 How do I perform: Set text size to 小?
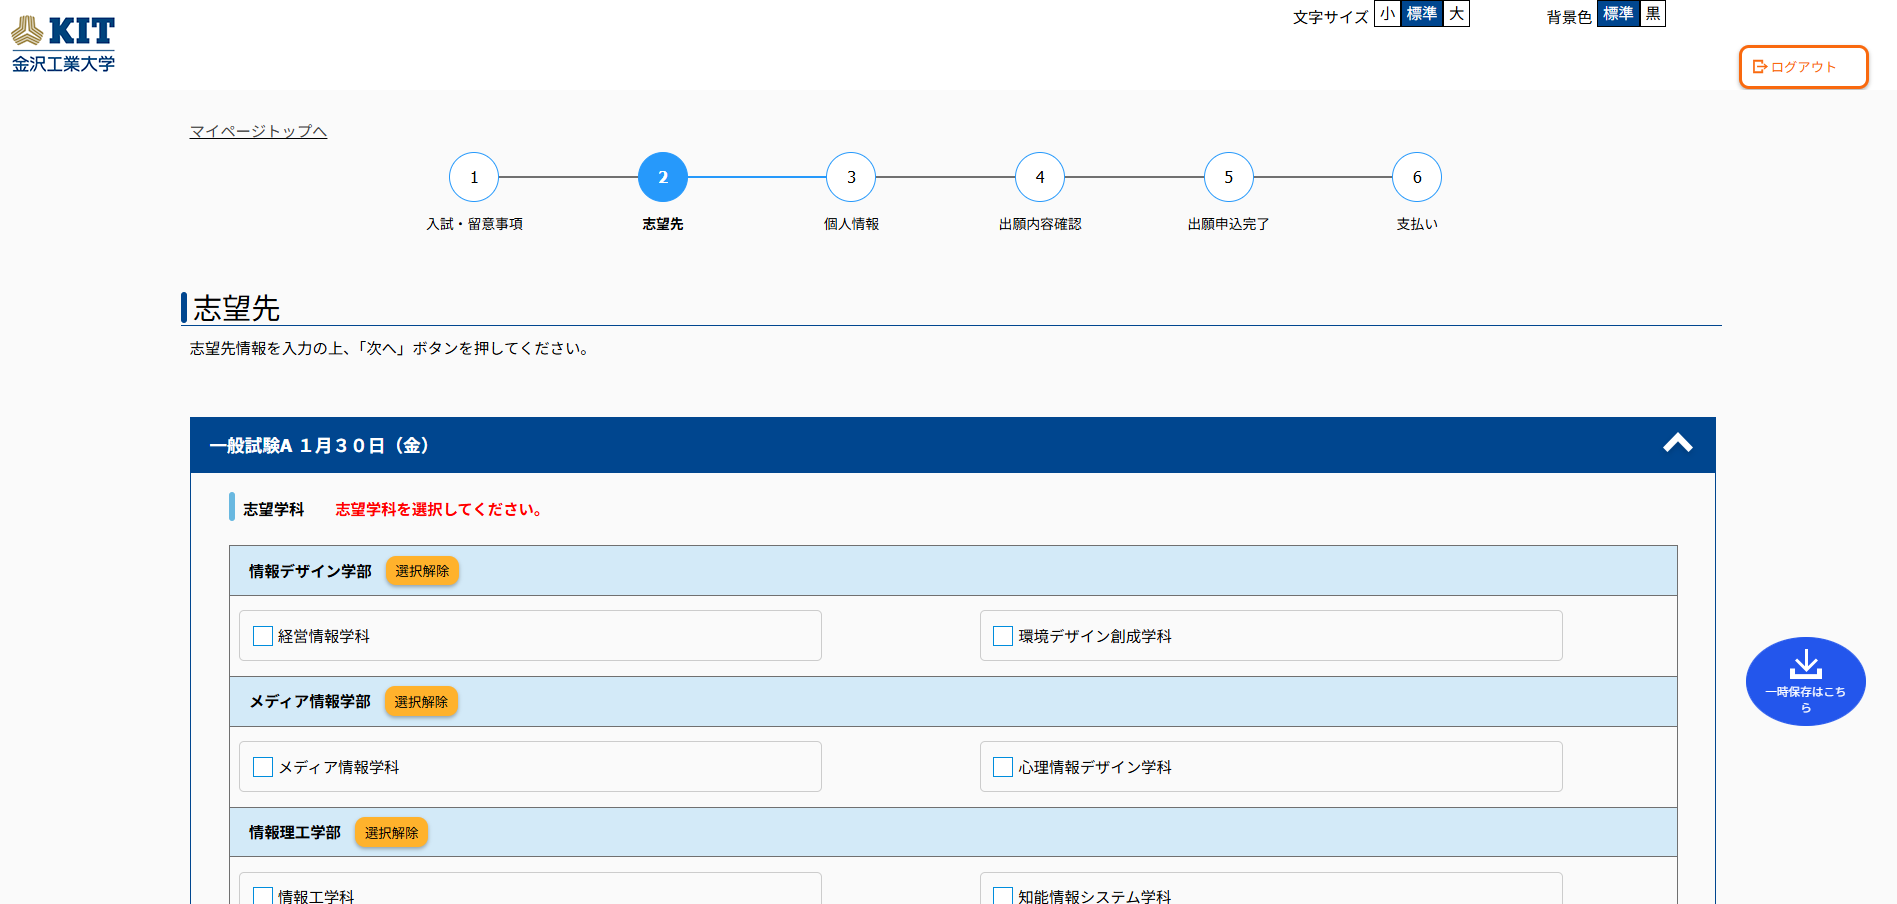tap(1387, 14)
